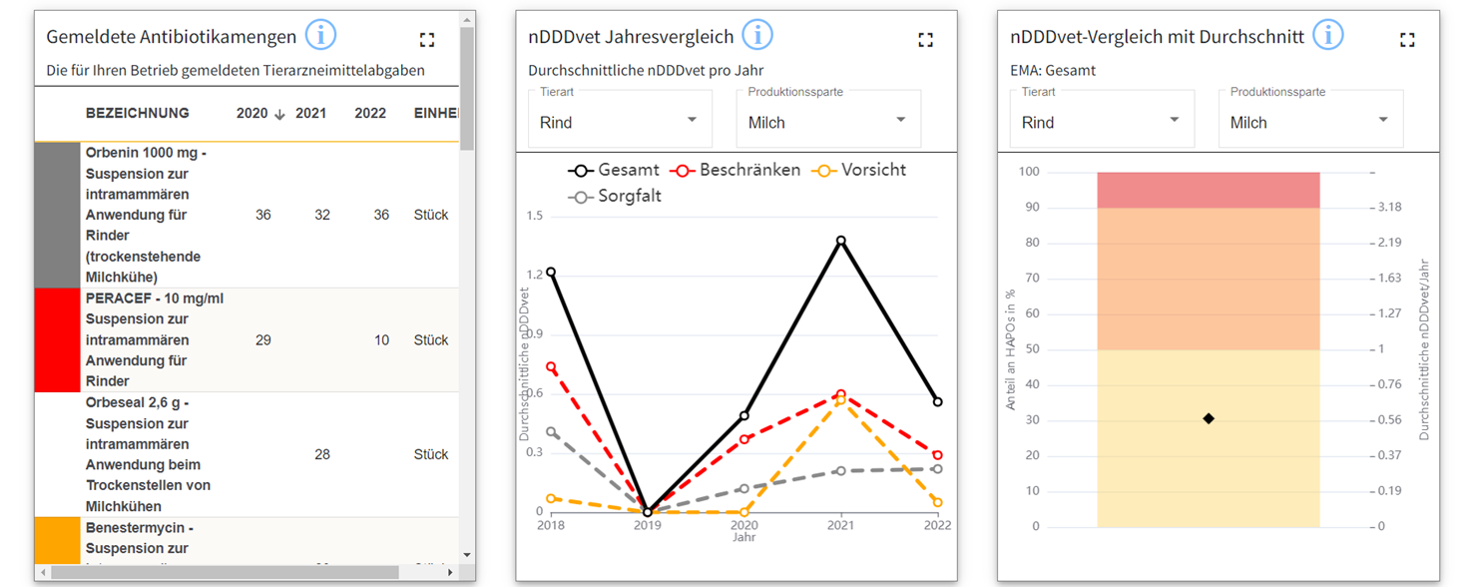Screen dimensions: 1478x587
Task: Maximize the nDDDvet Jahresvergleich chart
Action: 925,40
